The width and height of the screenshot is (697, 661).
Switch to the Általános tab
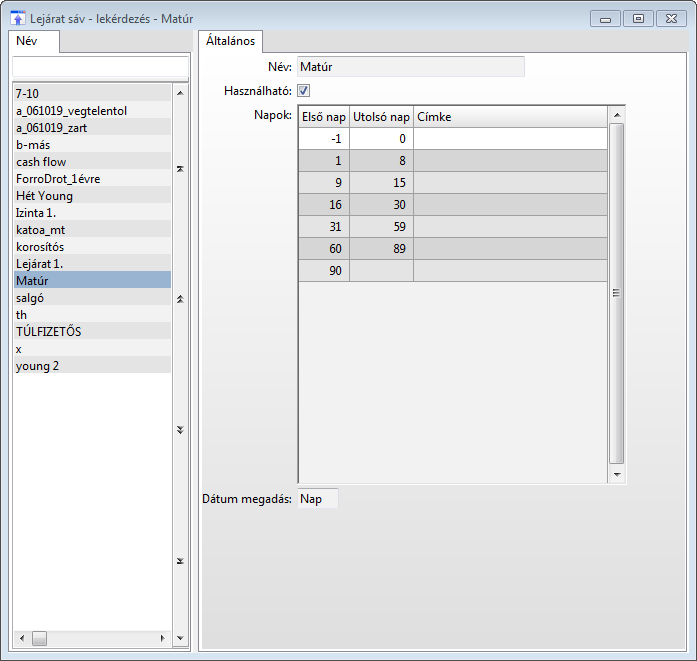pyautogui.click(x=229, y=41)
